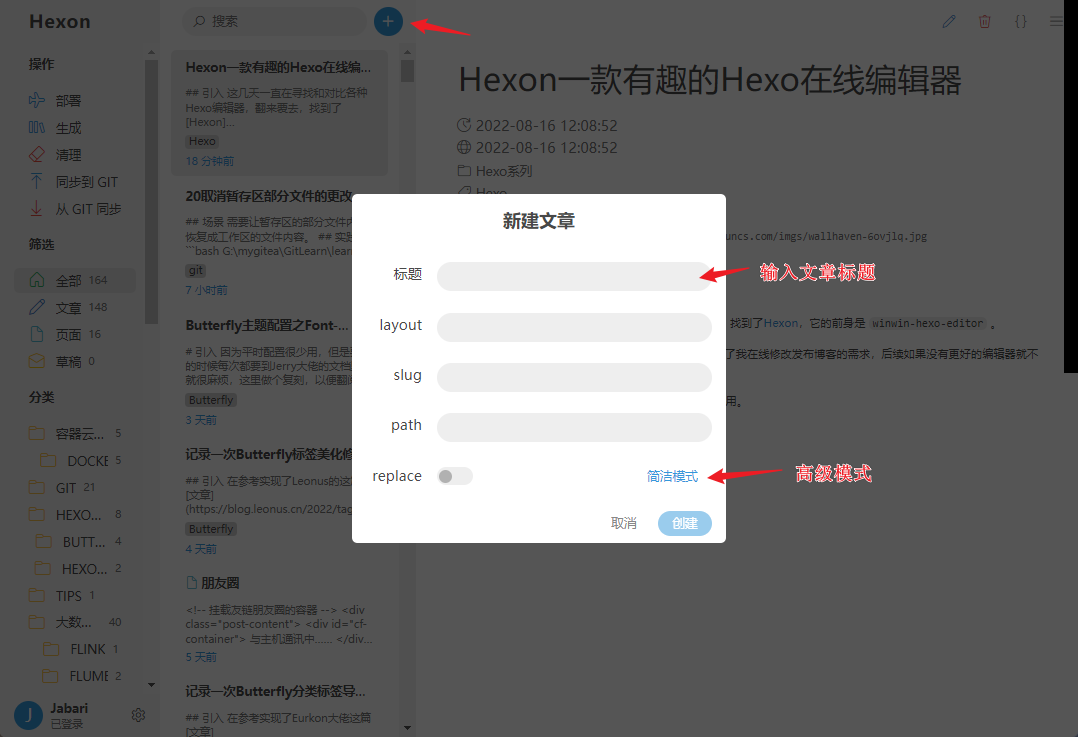Open article Butterfly主题配置之Font
The image size is (1078, 737).
point(267,326)
